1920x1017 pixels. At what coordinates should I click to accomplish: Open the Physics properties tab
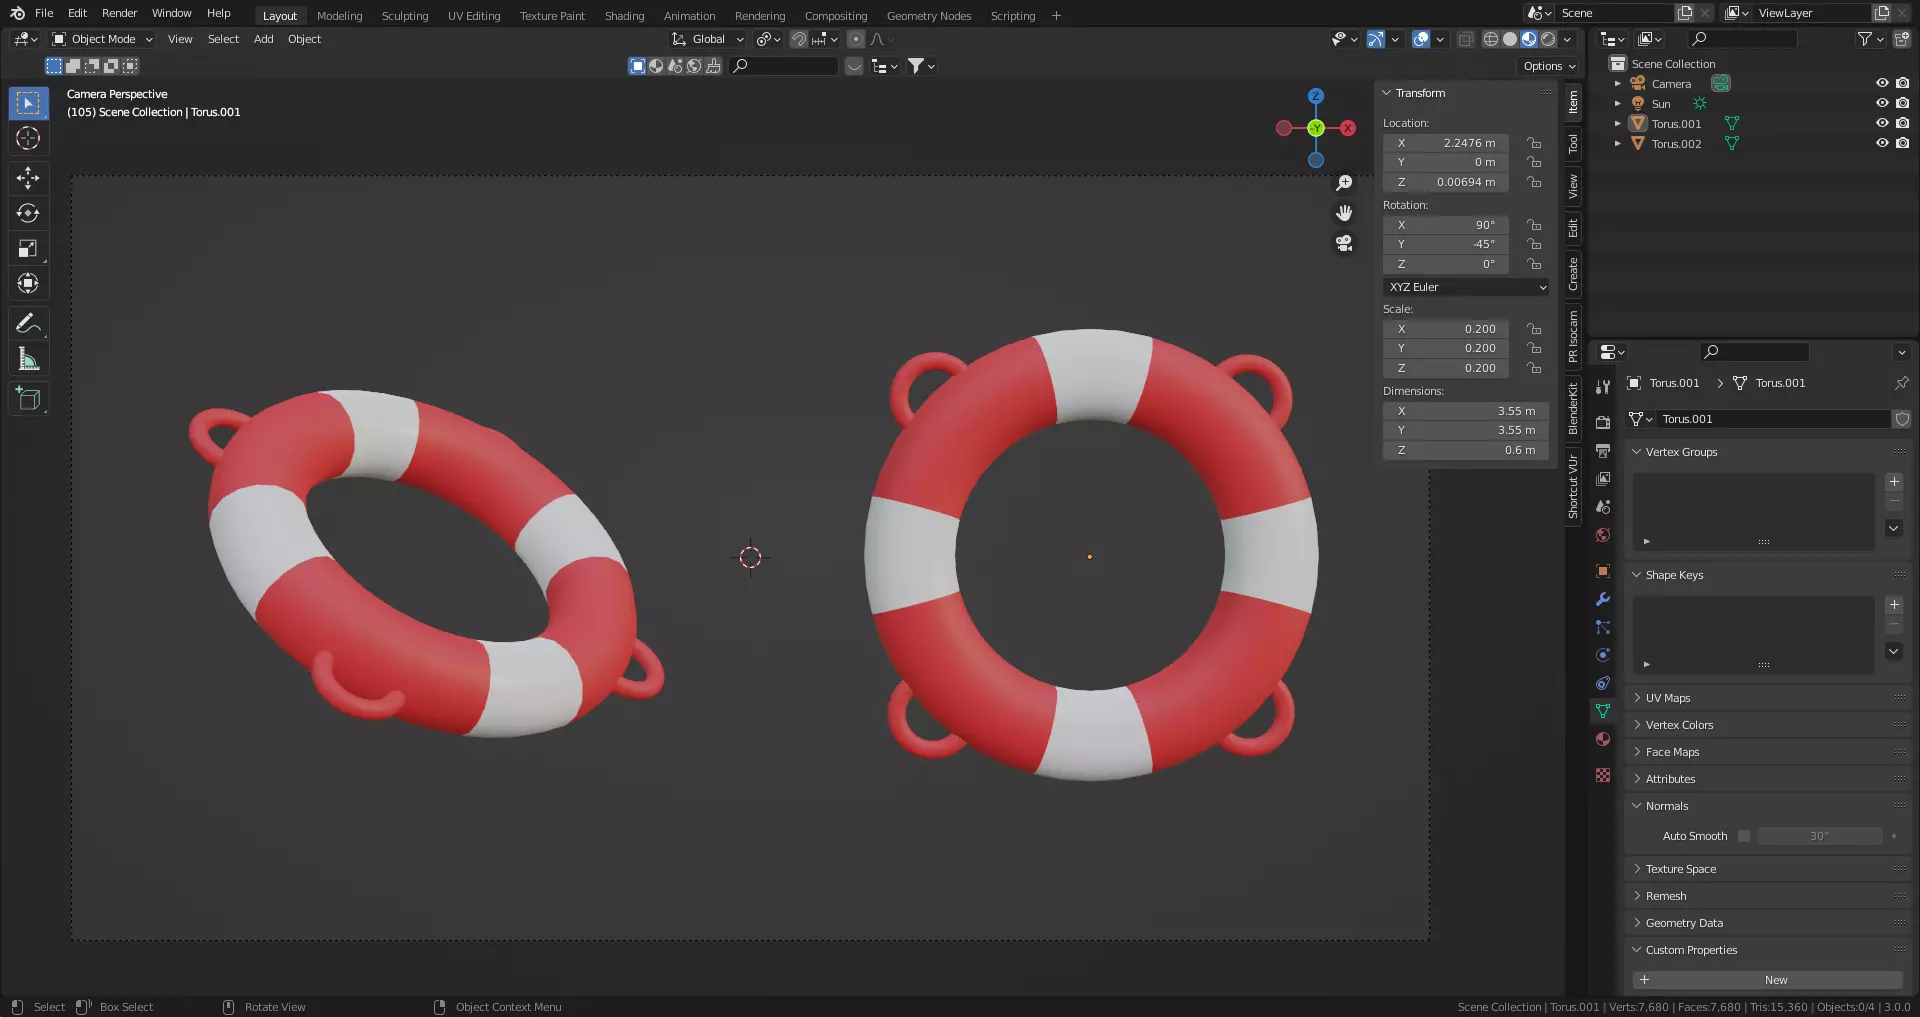[x=1603, y=655]
